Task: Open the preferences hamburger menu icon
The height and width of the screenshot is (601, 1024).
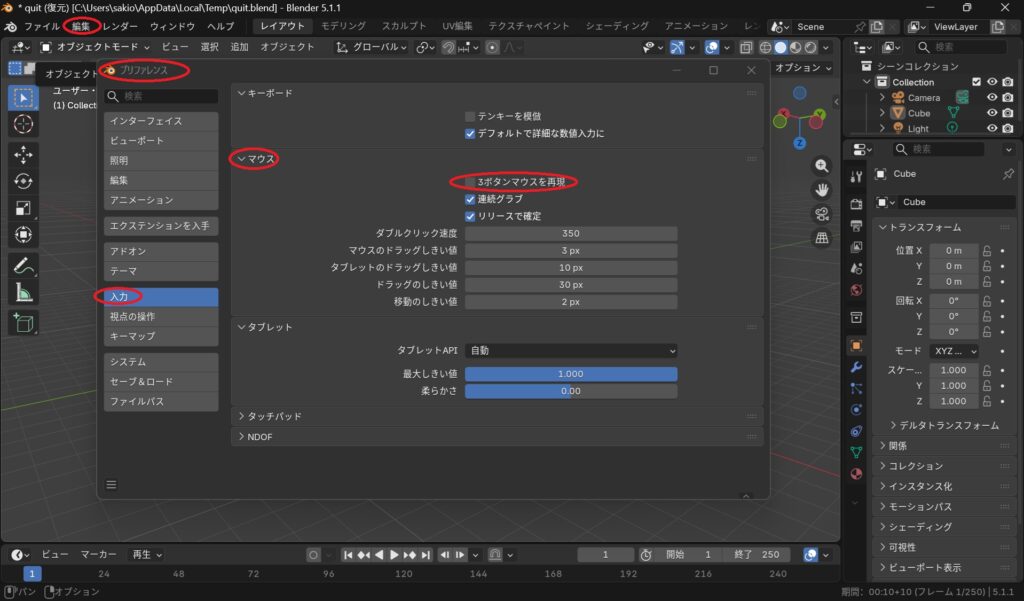Action: click(x=111, y=485)
